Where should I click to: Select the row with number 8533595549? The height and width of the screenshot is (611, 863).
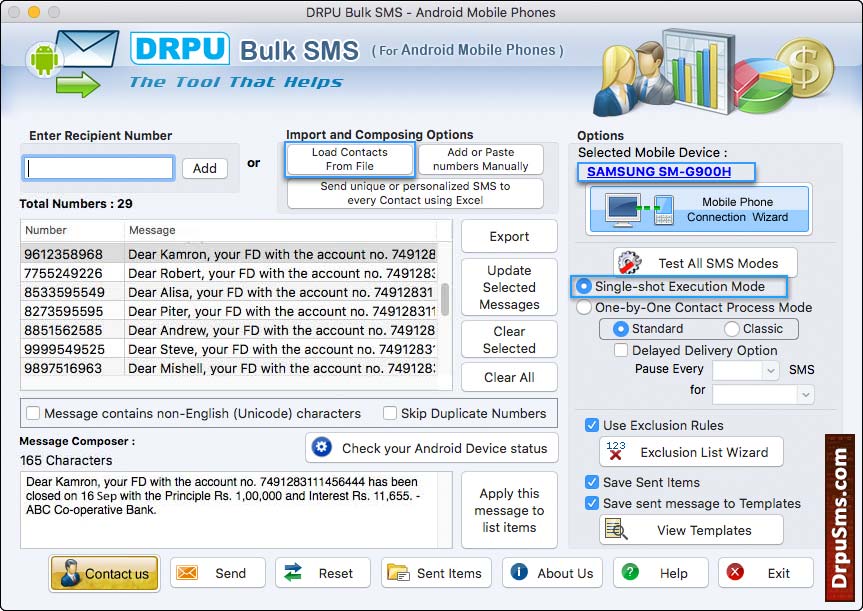[229, 292]
